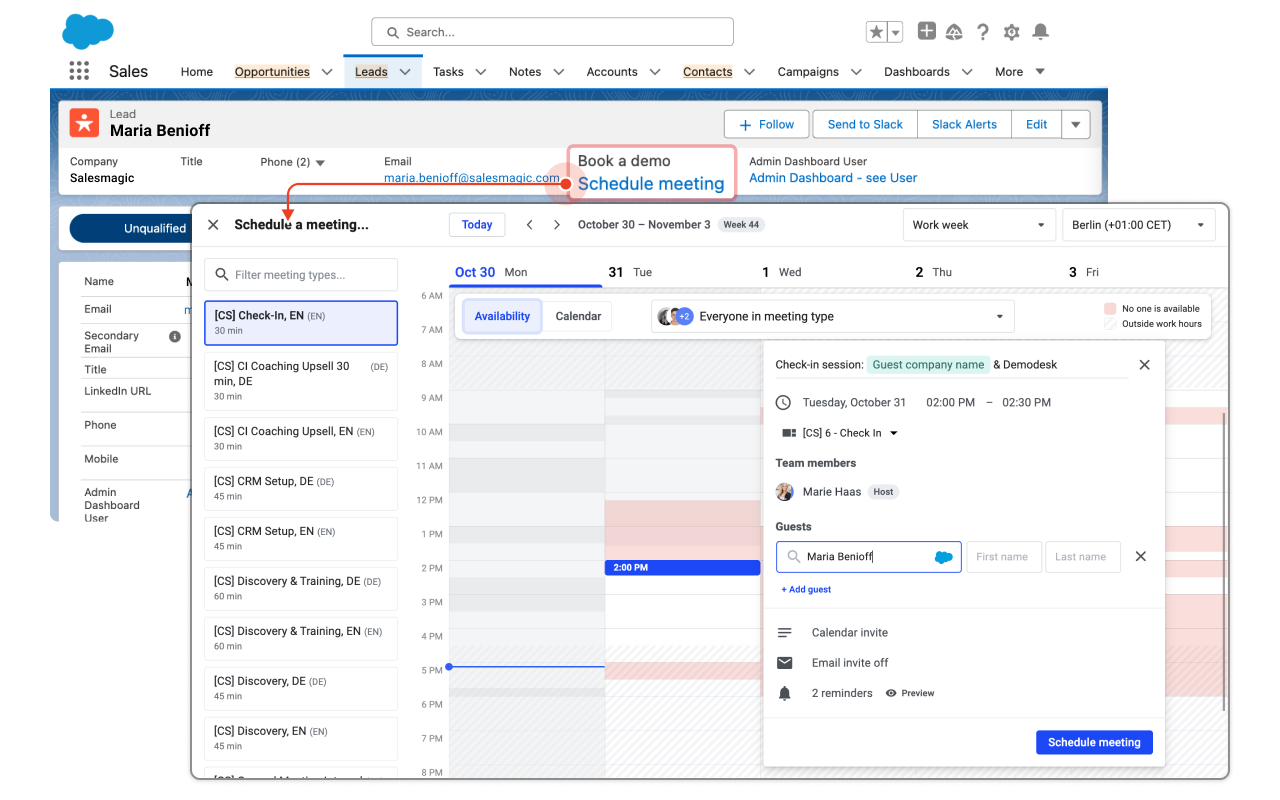
Task: Click the Follow button
Action: [767, 125]
